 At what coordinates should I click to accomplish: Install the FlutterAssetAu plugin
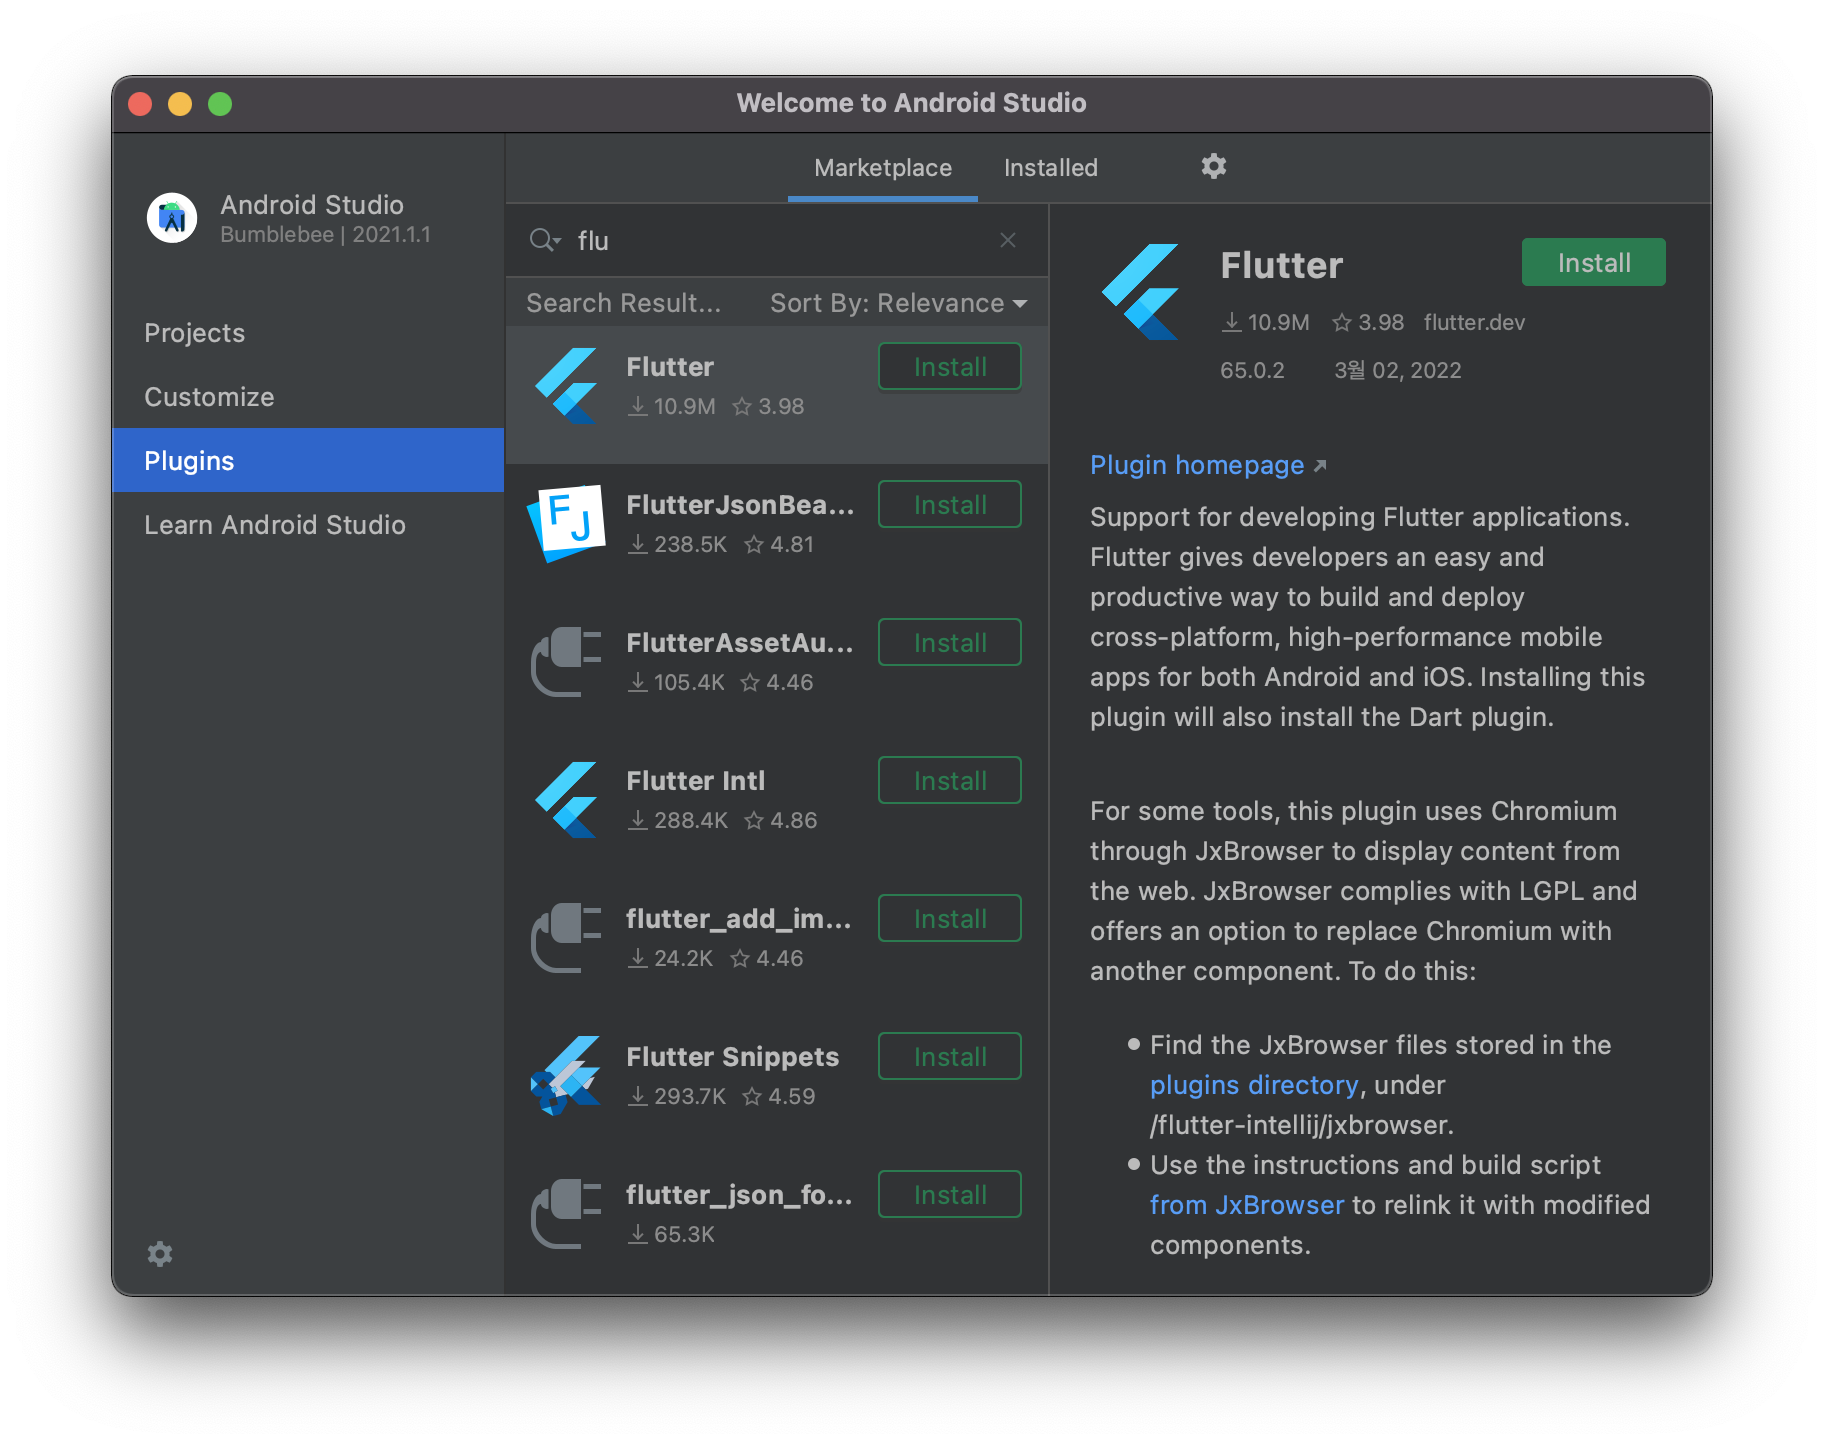[950, 643]
